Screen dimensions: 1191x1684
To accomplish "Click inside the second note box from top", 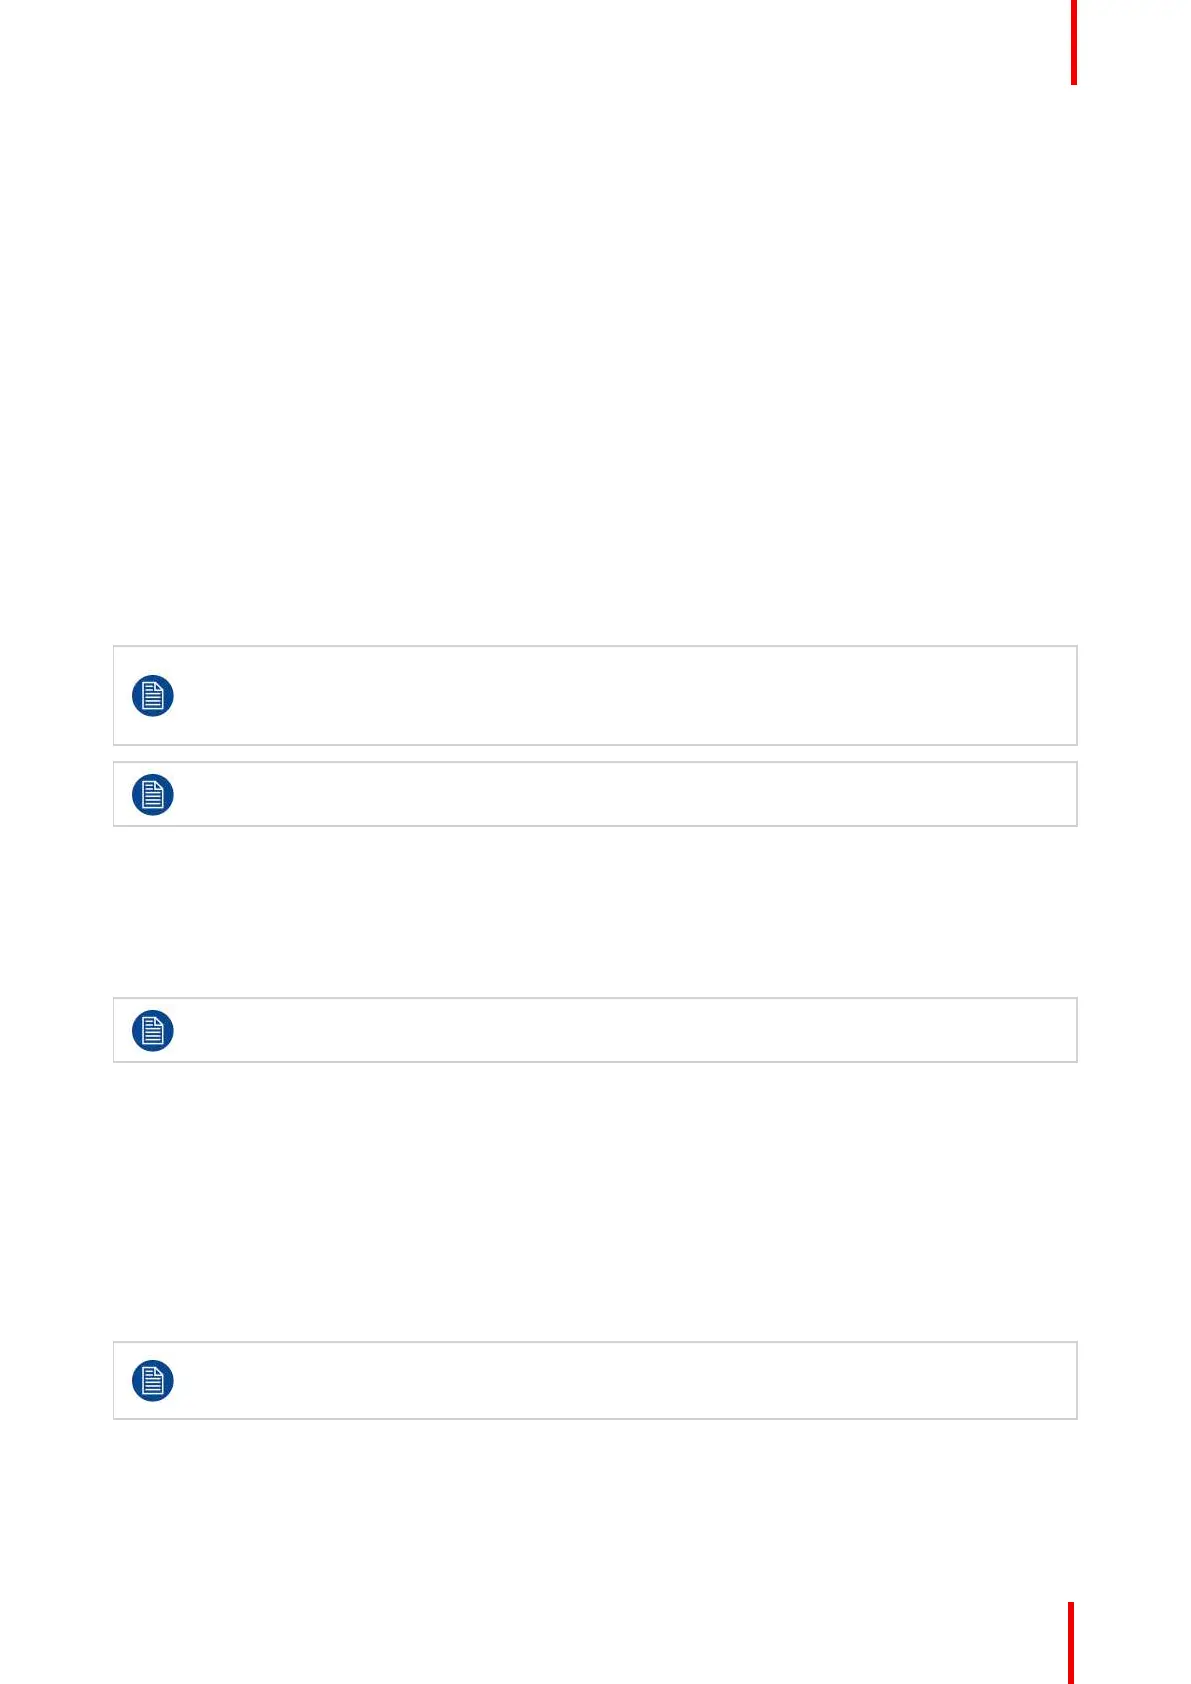I will pyautogui.click(x=595, y=795).
